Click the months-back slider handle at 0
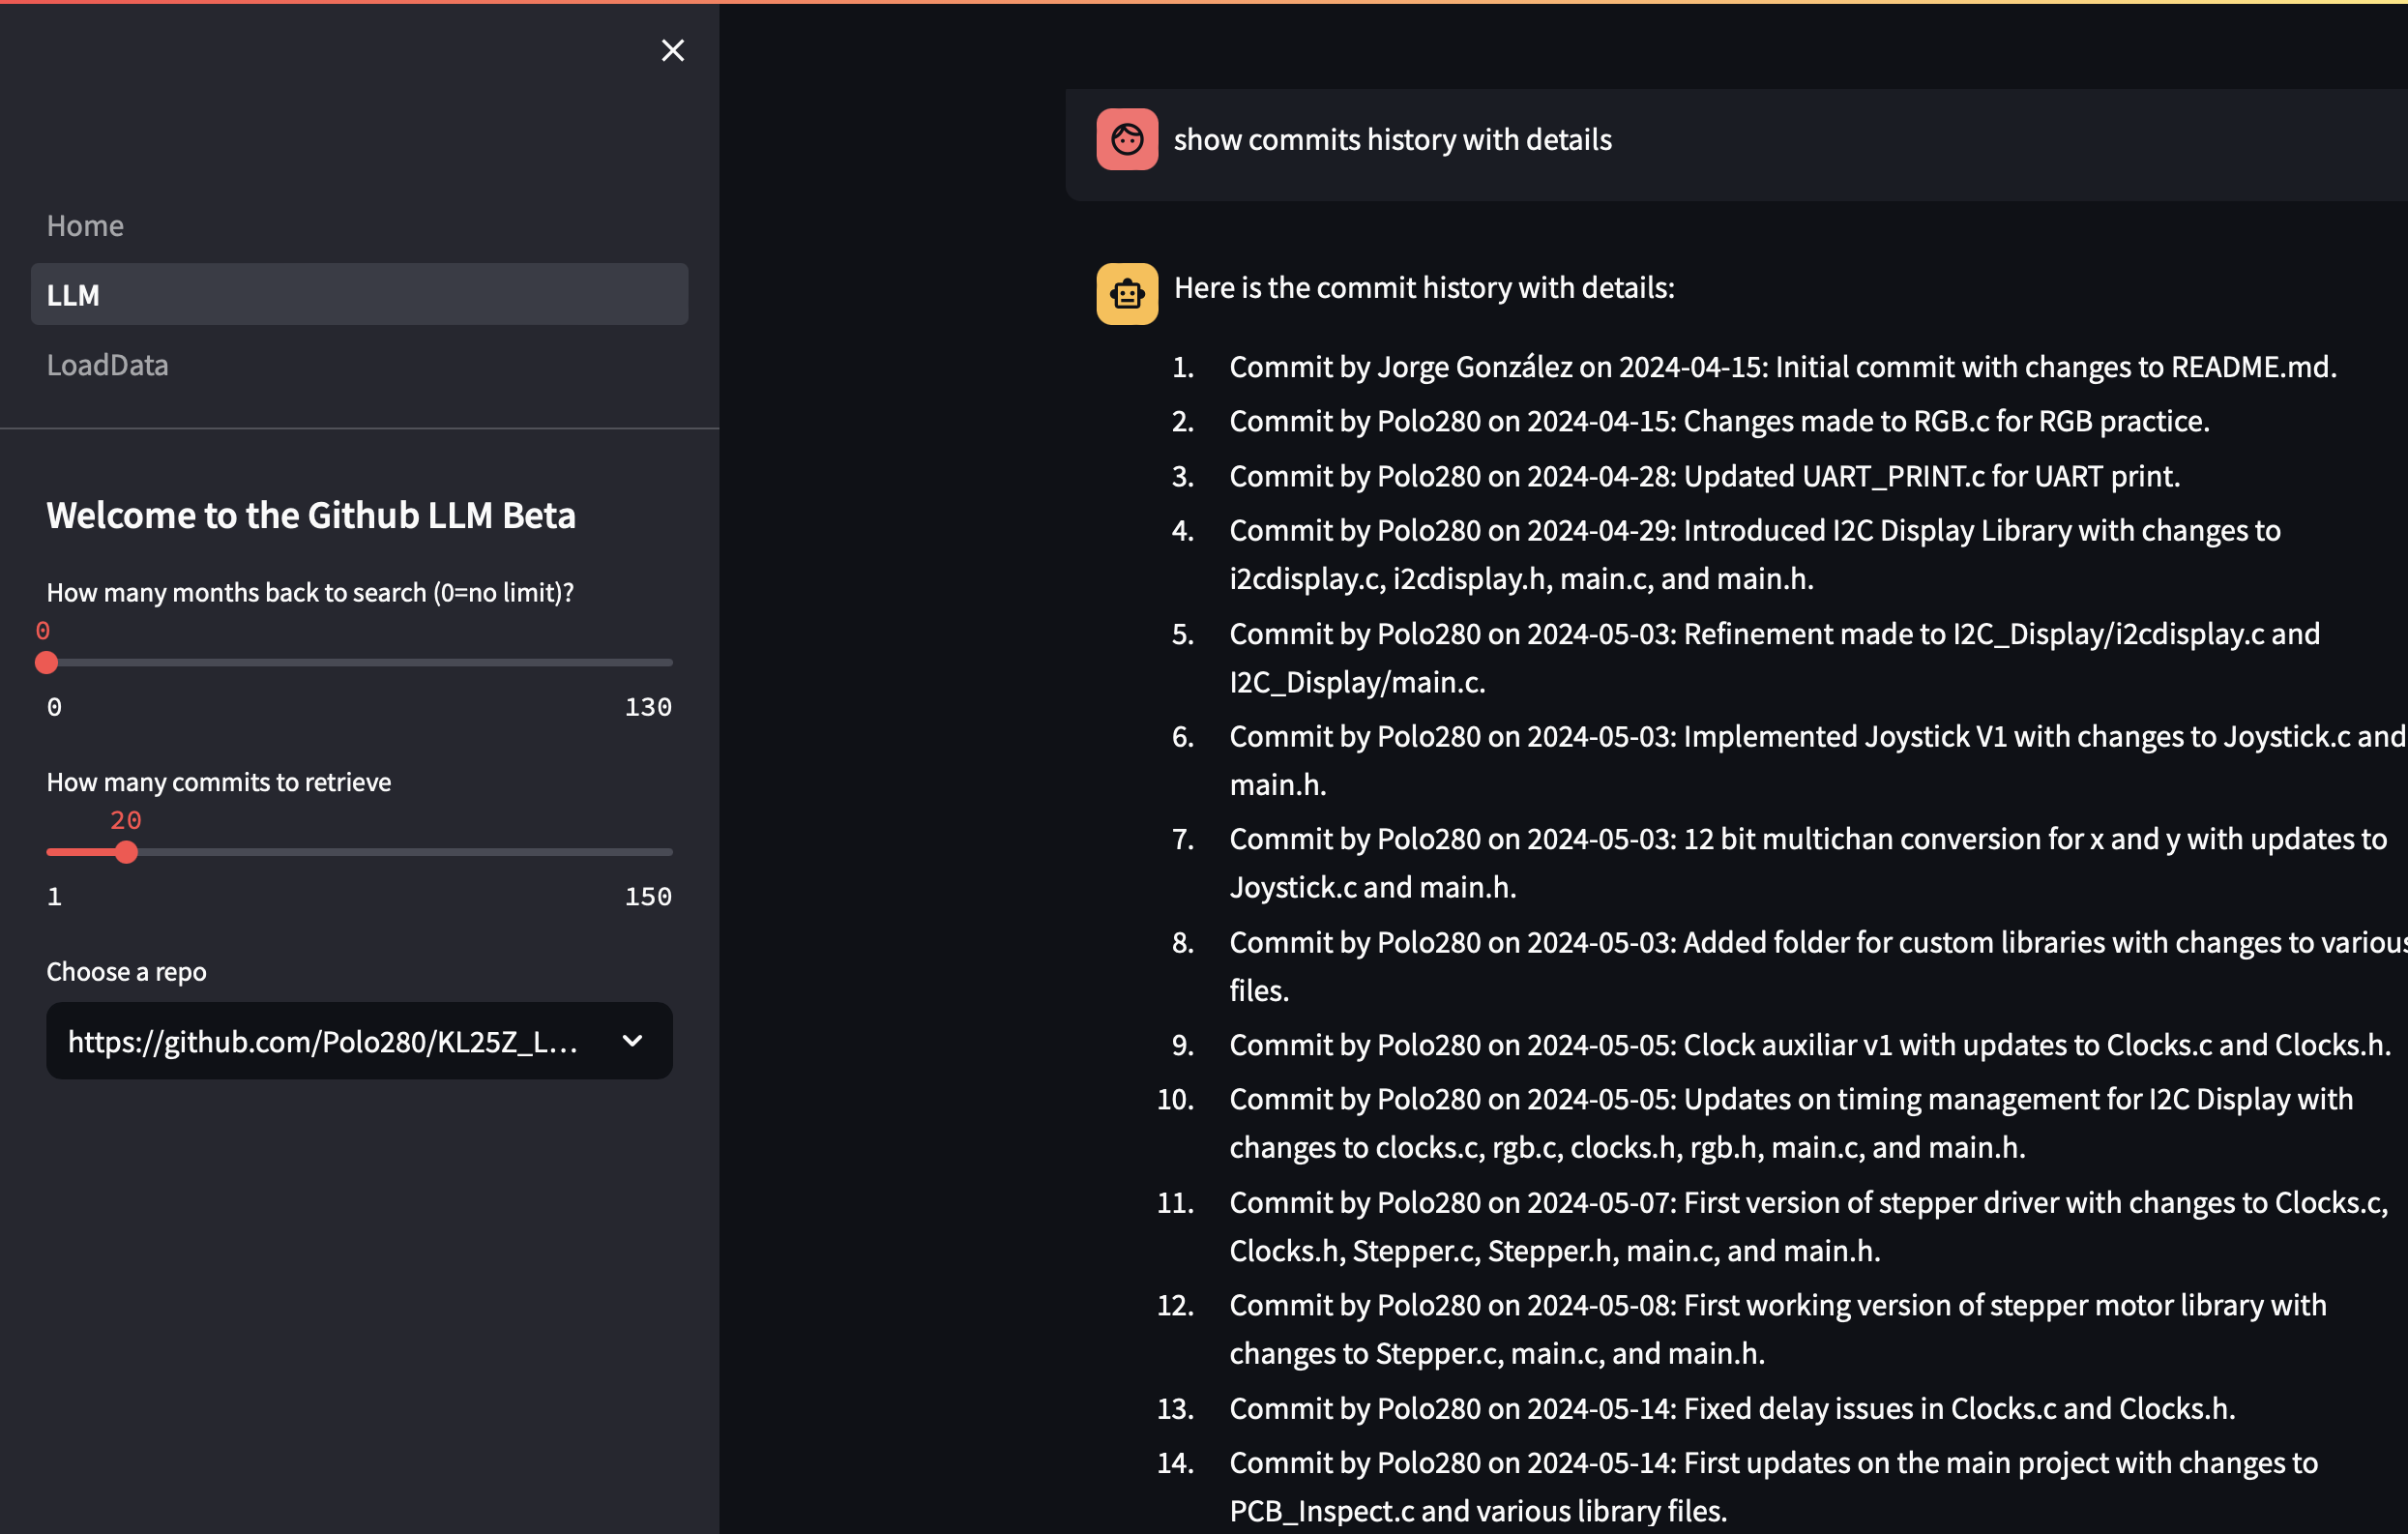This screenshot has width=2408, height=1534. pos(46,661)
